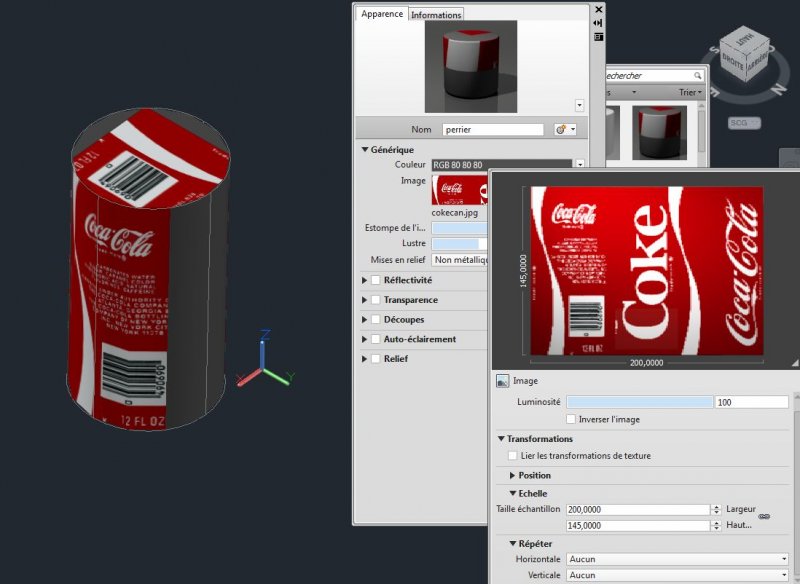The height and width of the screenshot is (584, 800).
Task: Open the Mises en relief dropdown
Action: (x=460, y=260)
